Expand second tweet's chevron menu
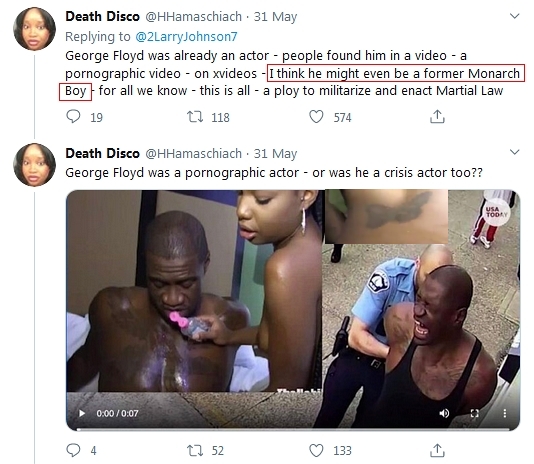 click(x=514, y=152)
